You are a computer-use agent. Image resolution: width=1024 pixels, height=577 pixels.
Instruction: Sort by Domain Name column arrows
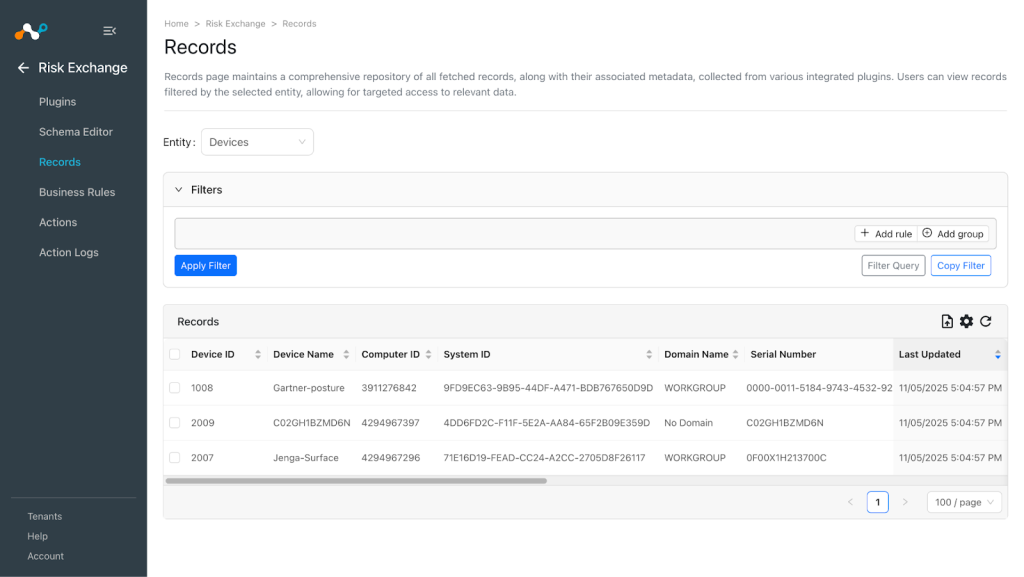(735, 354)
